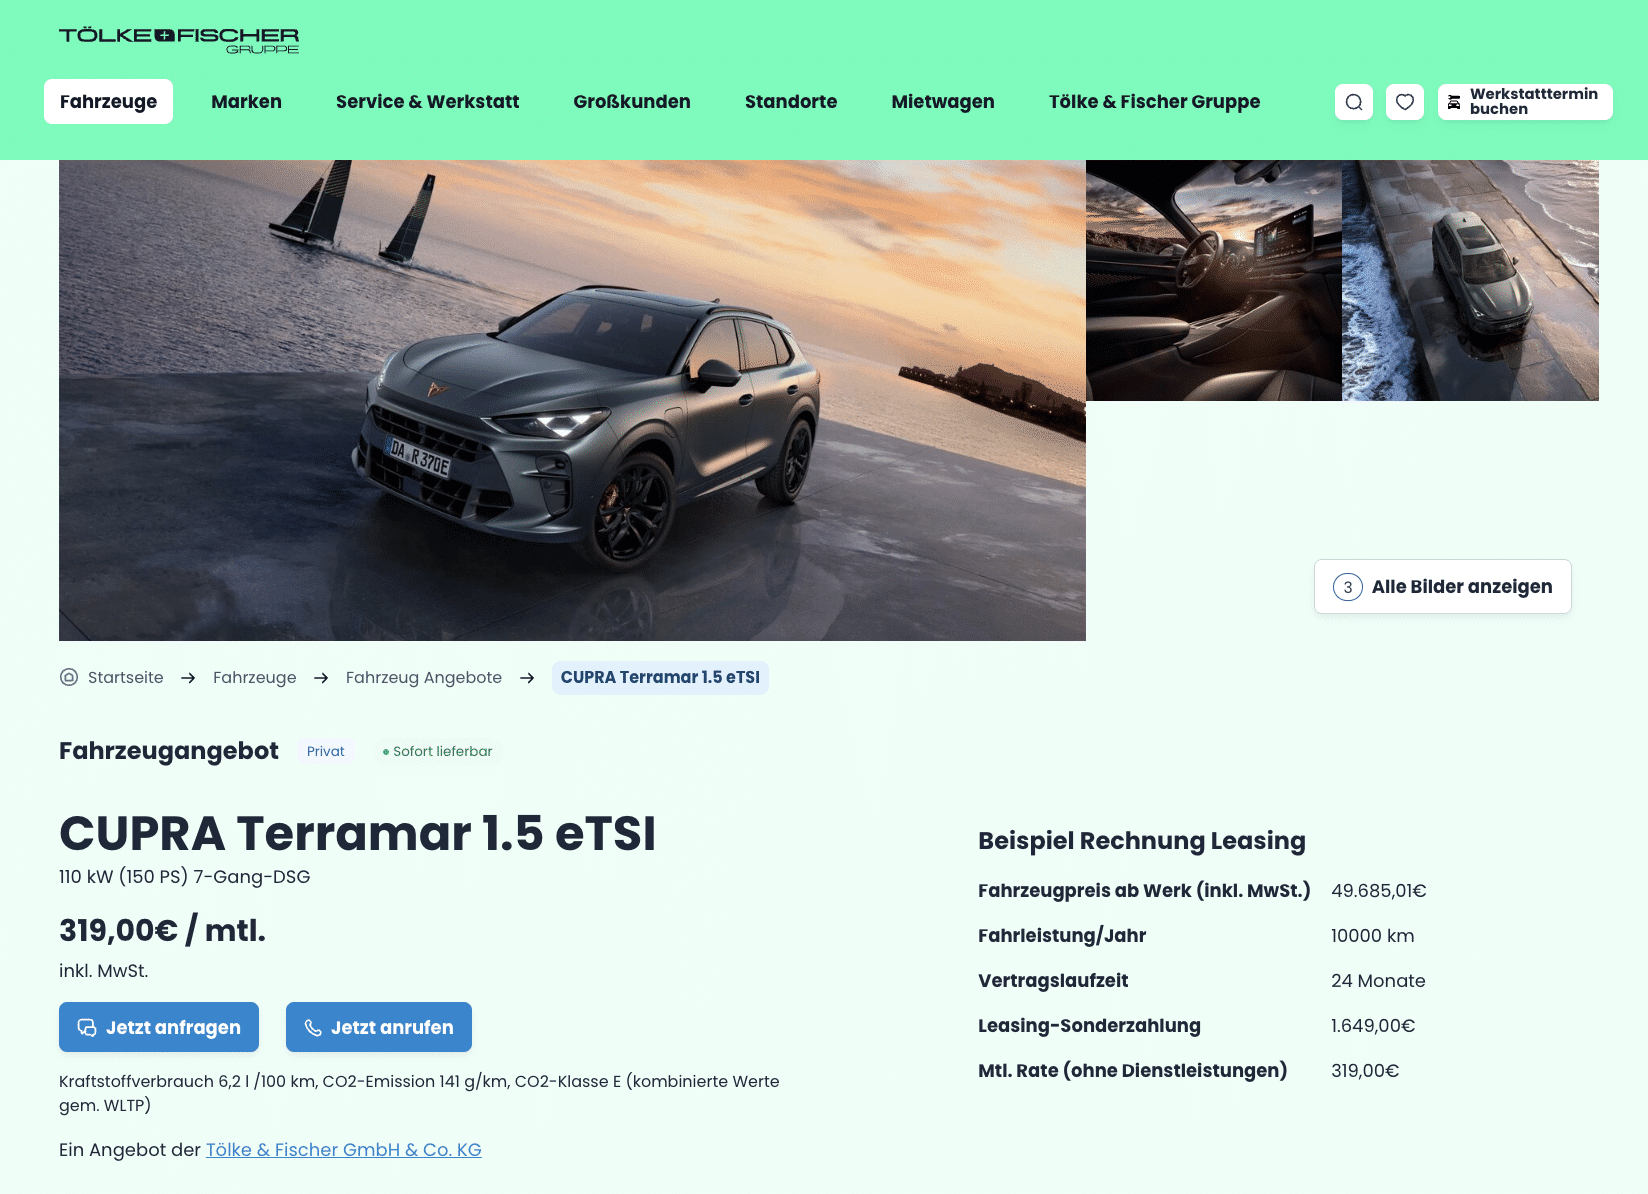
Task: Open the aerial car view thumbnail
Action: coord(1470,280)
